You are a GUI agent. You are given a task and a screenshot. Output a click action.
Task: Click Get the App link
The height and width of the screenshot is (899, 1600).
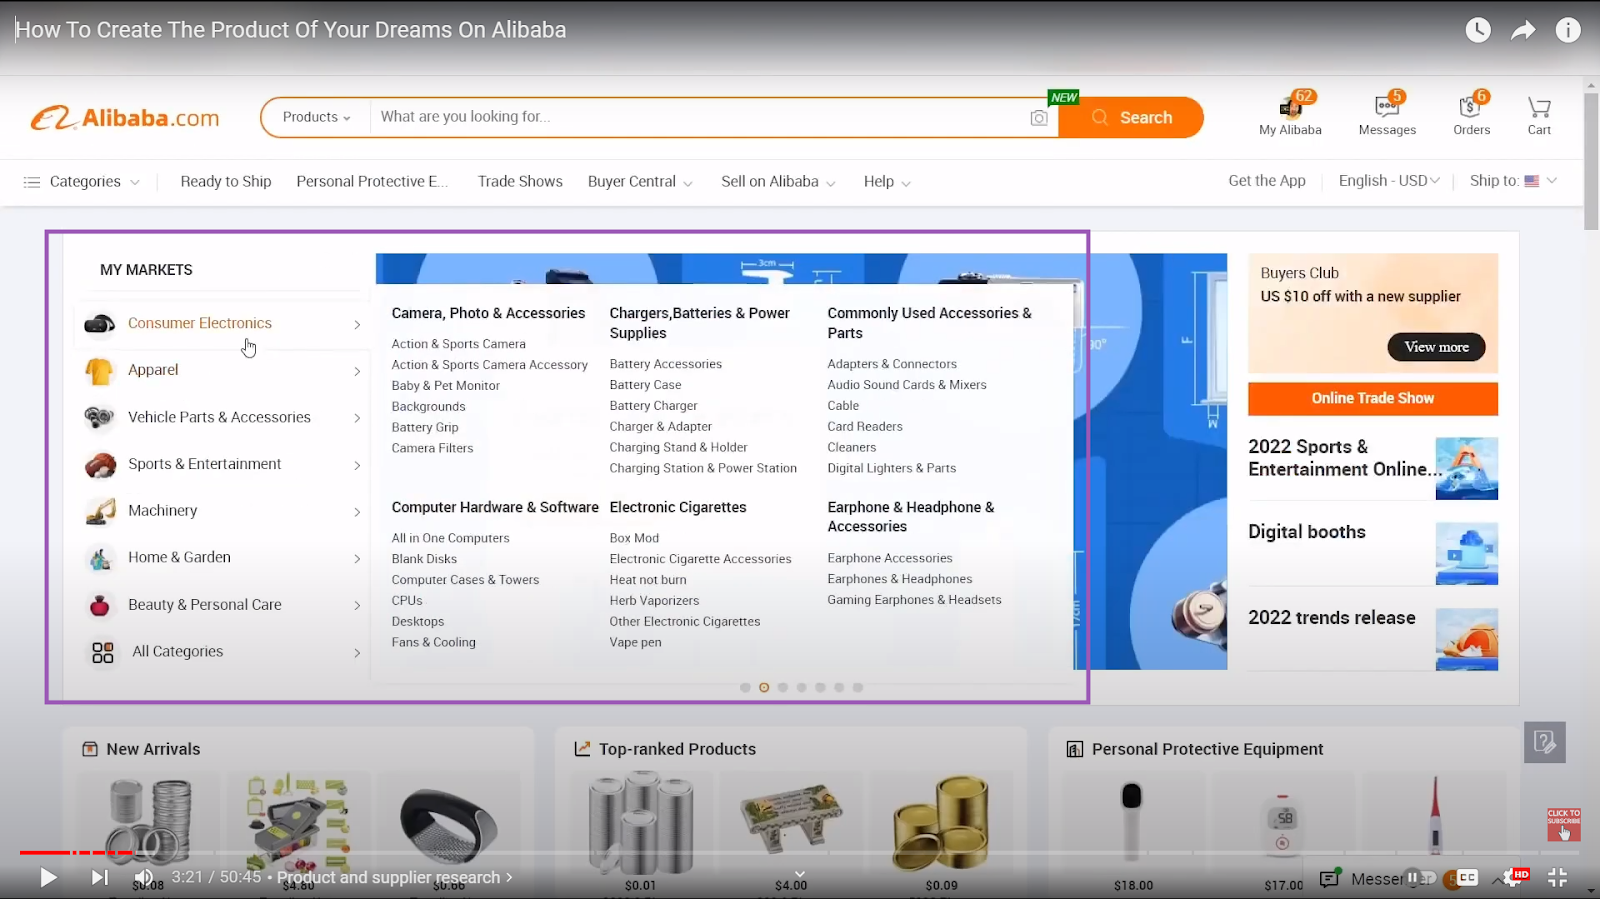click(1267, 181)
